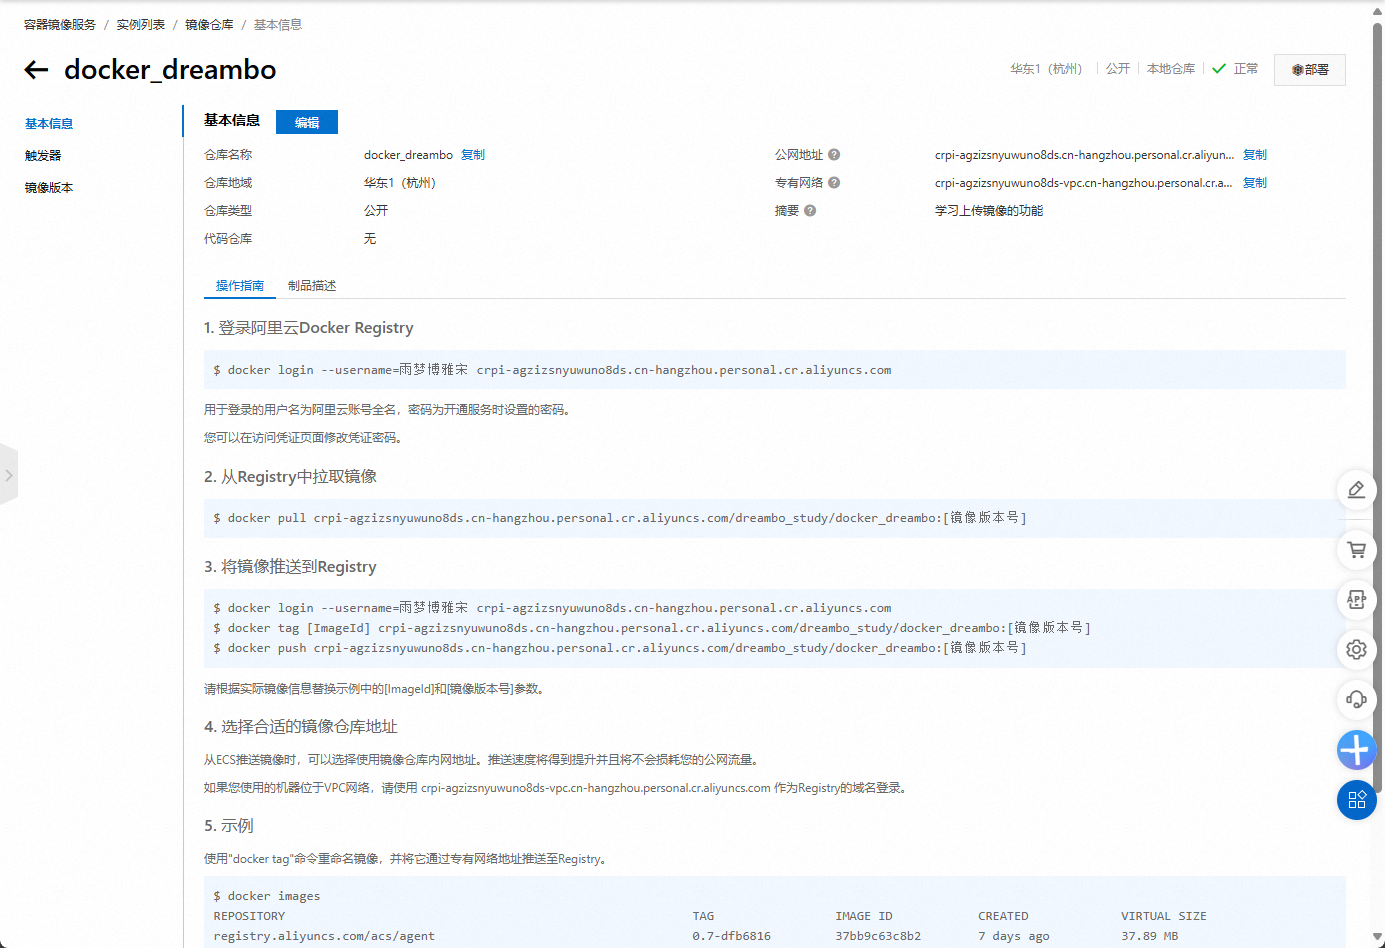The height and width of the screenshot is (948, 1385).
Task: Click the image ID 37bb9c63c8b2
Action: pos(878,936)
